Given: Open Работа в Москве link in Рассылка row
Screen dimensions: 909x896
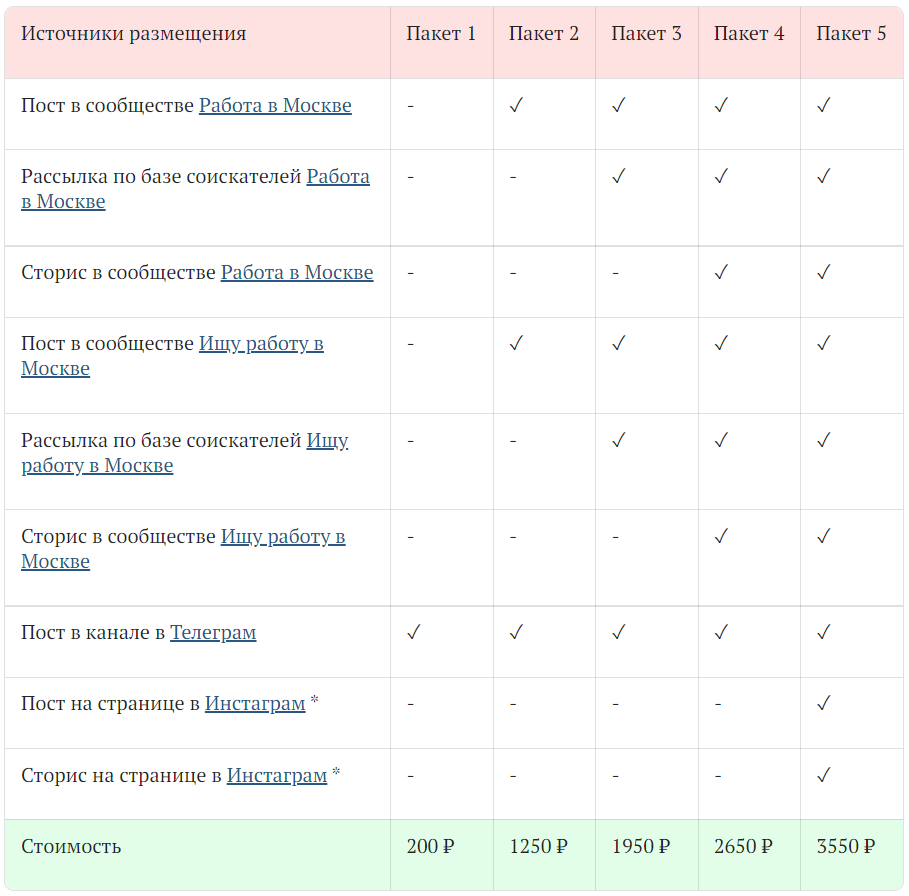Looking at the screenshot, I should coord(337,177).
